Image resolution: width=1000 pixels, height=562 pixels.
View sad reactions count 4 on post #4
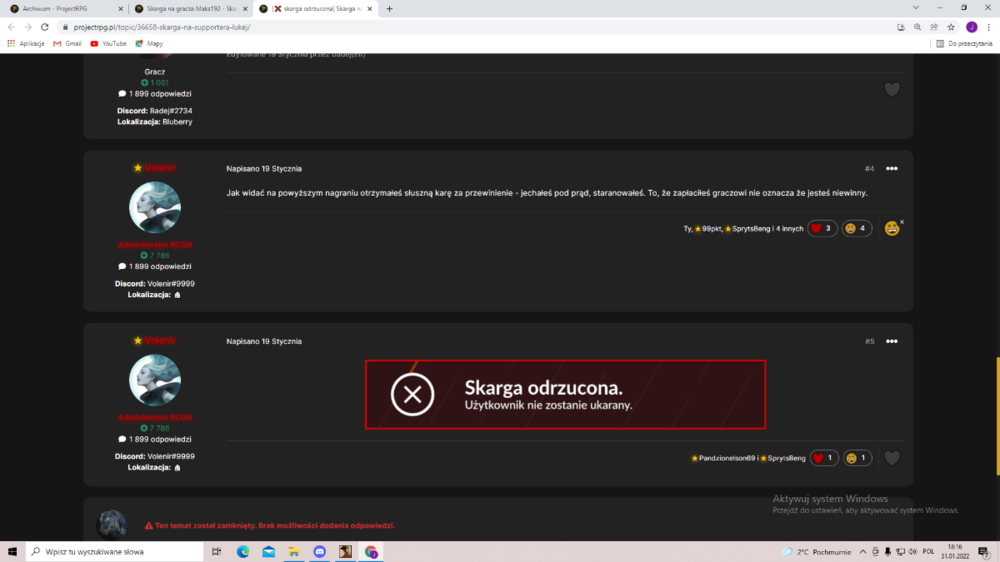(856, 228)
